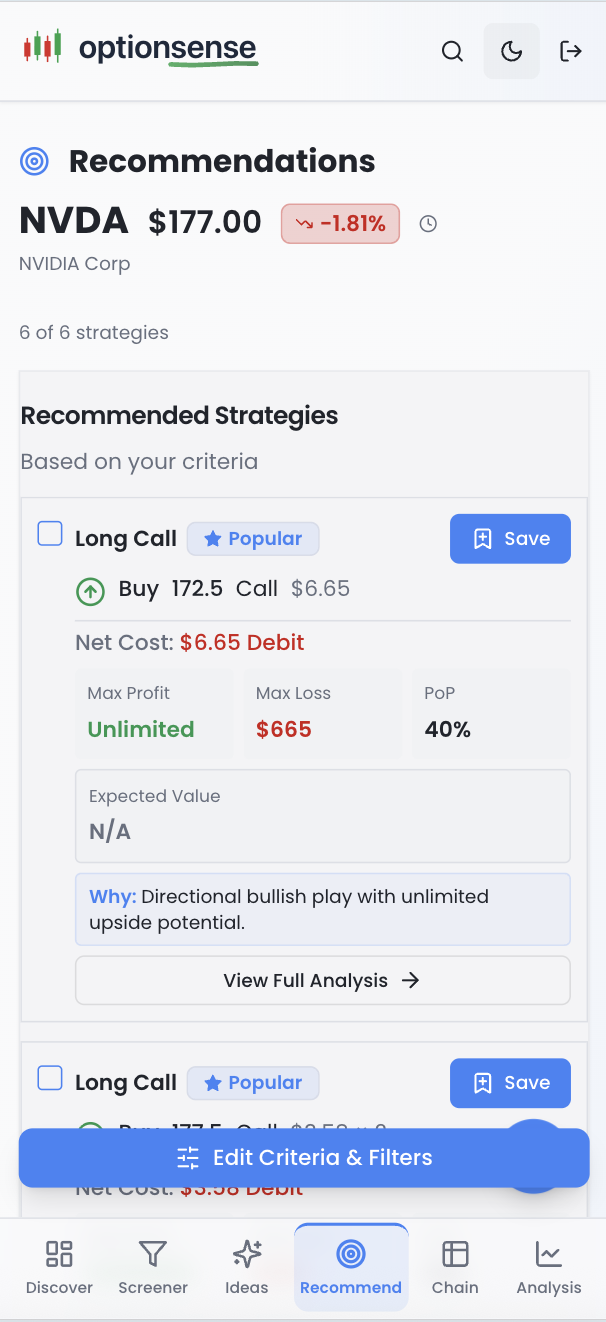Save the first Long Call strategy
Image resolution: width=606 pixels, height=1322 pixels.
pyautogui.click(x=510, y=539)
